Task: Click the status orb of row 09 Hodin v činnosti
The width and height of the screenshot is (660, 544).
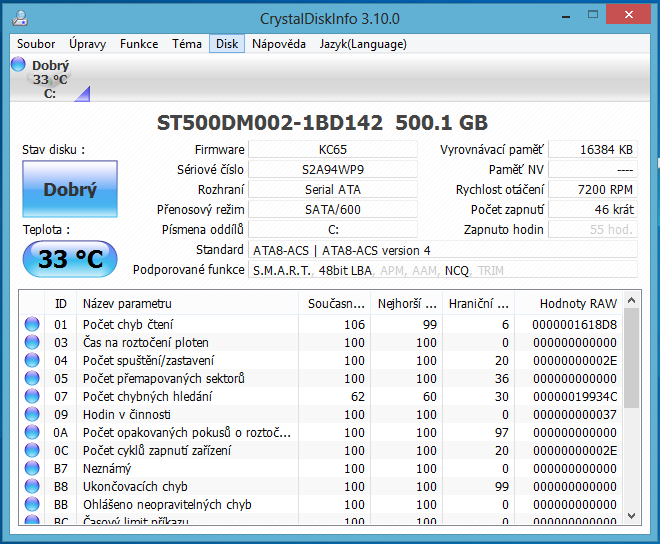Action: pos(32,414)
